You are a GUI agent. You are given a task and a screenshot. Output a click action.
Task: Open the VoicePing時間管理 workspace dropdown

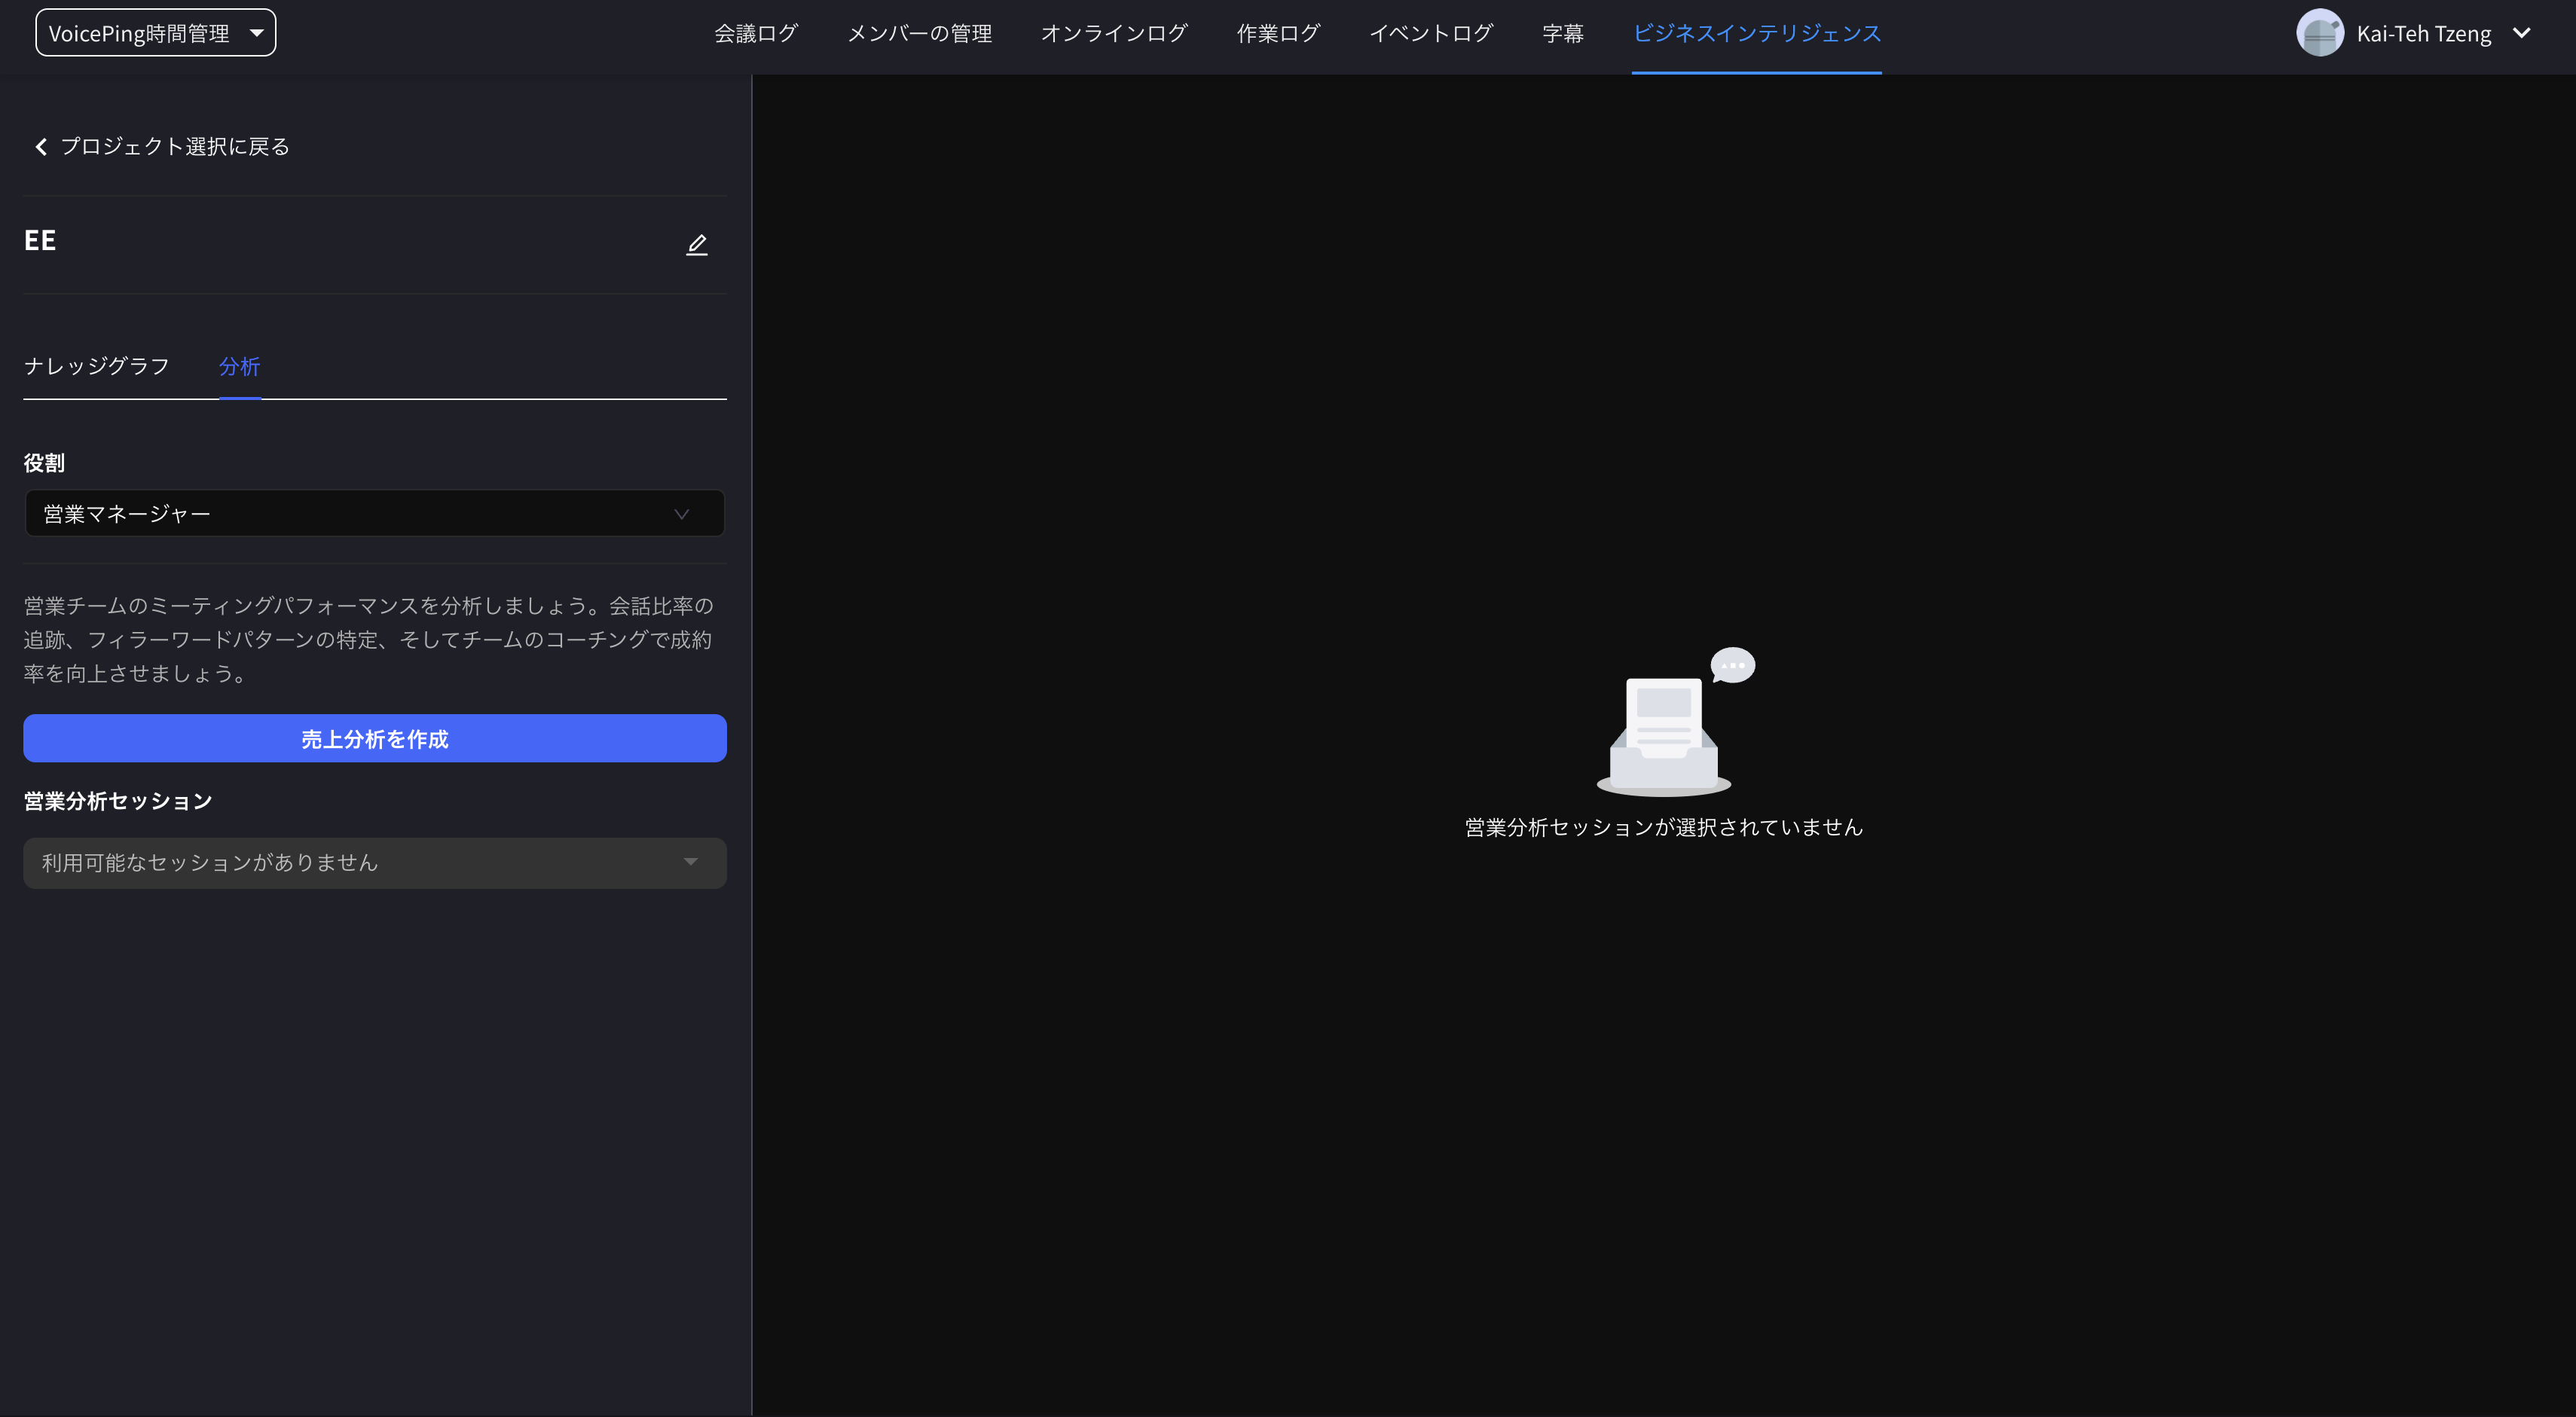(x=155, y=32)
